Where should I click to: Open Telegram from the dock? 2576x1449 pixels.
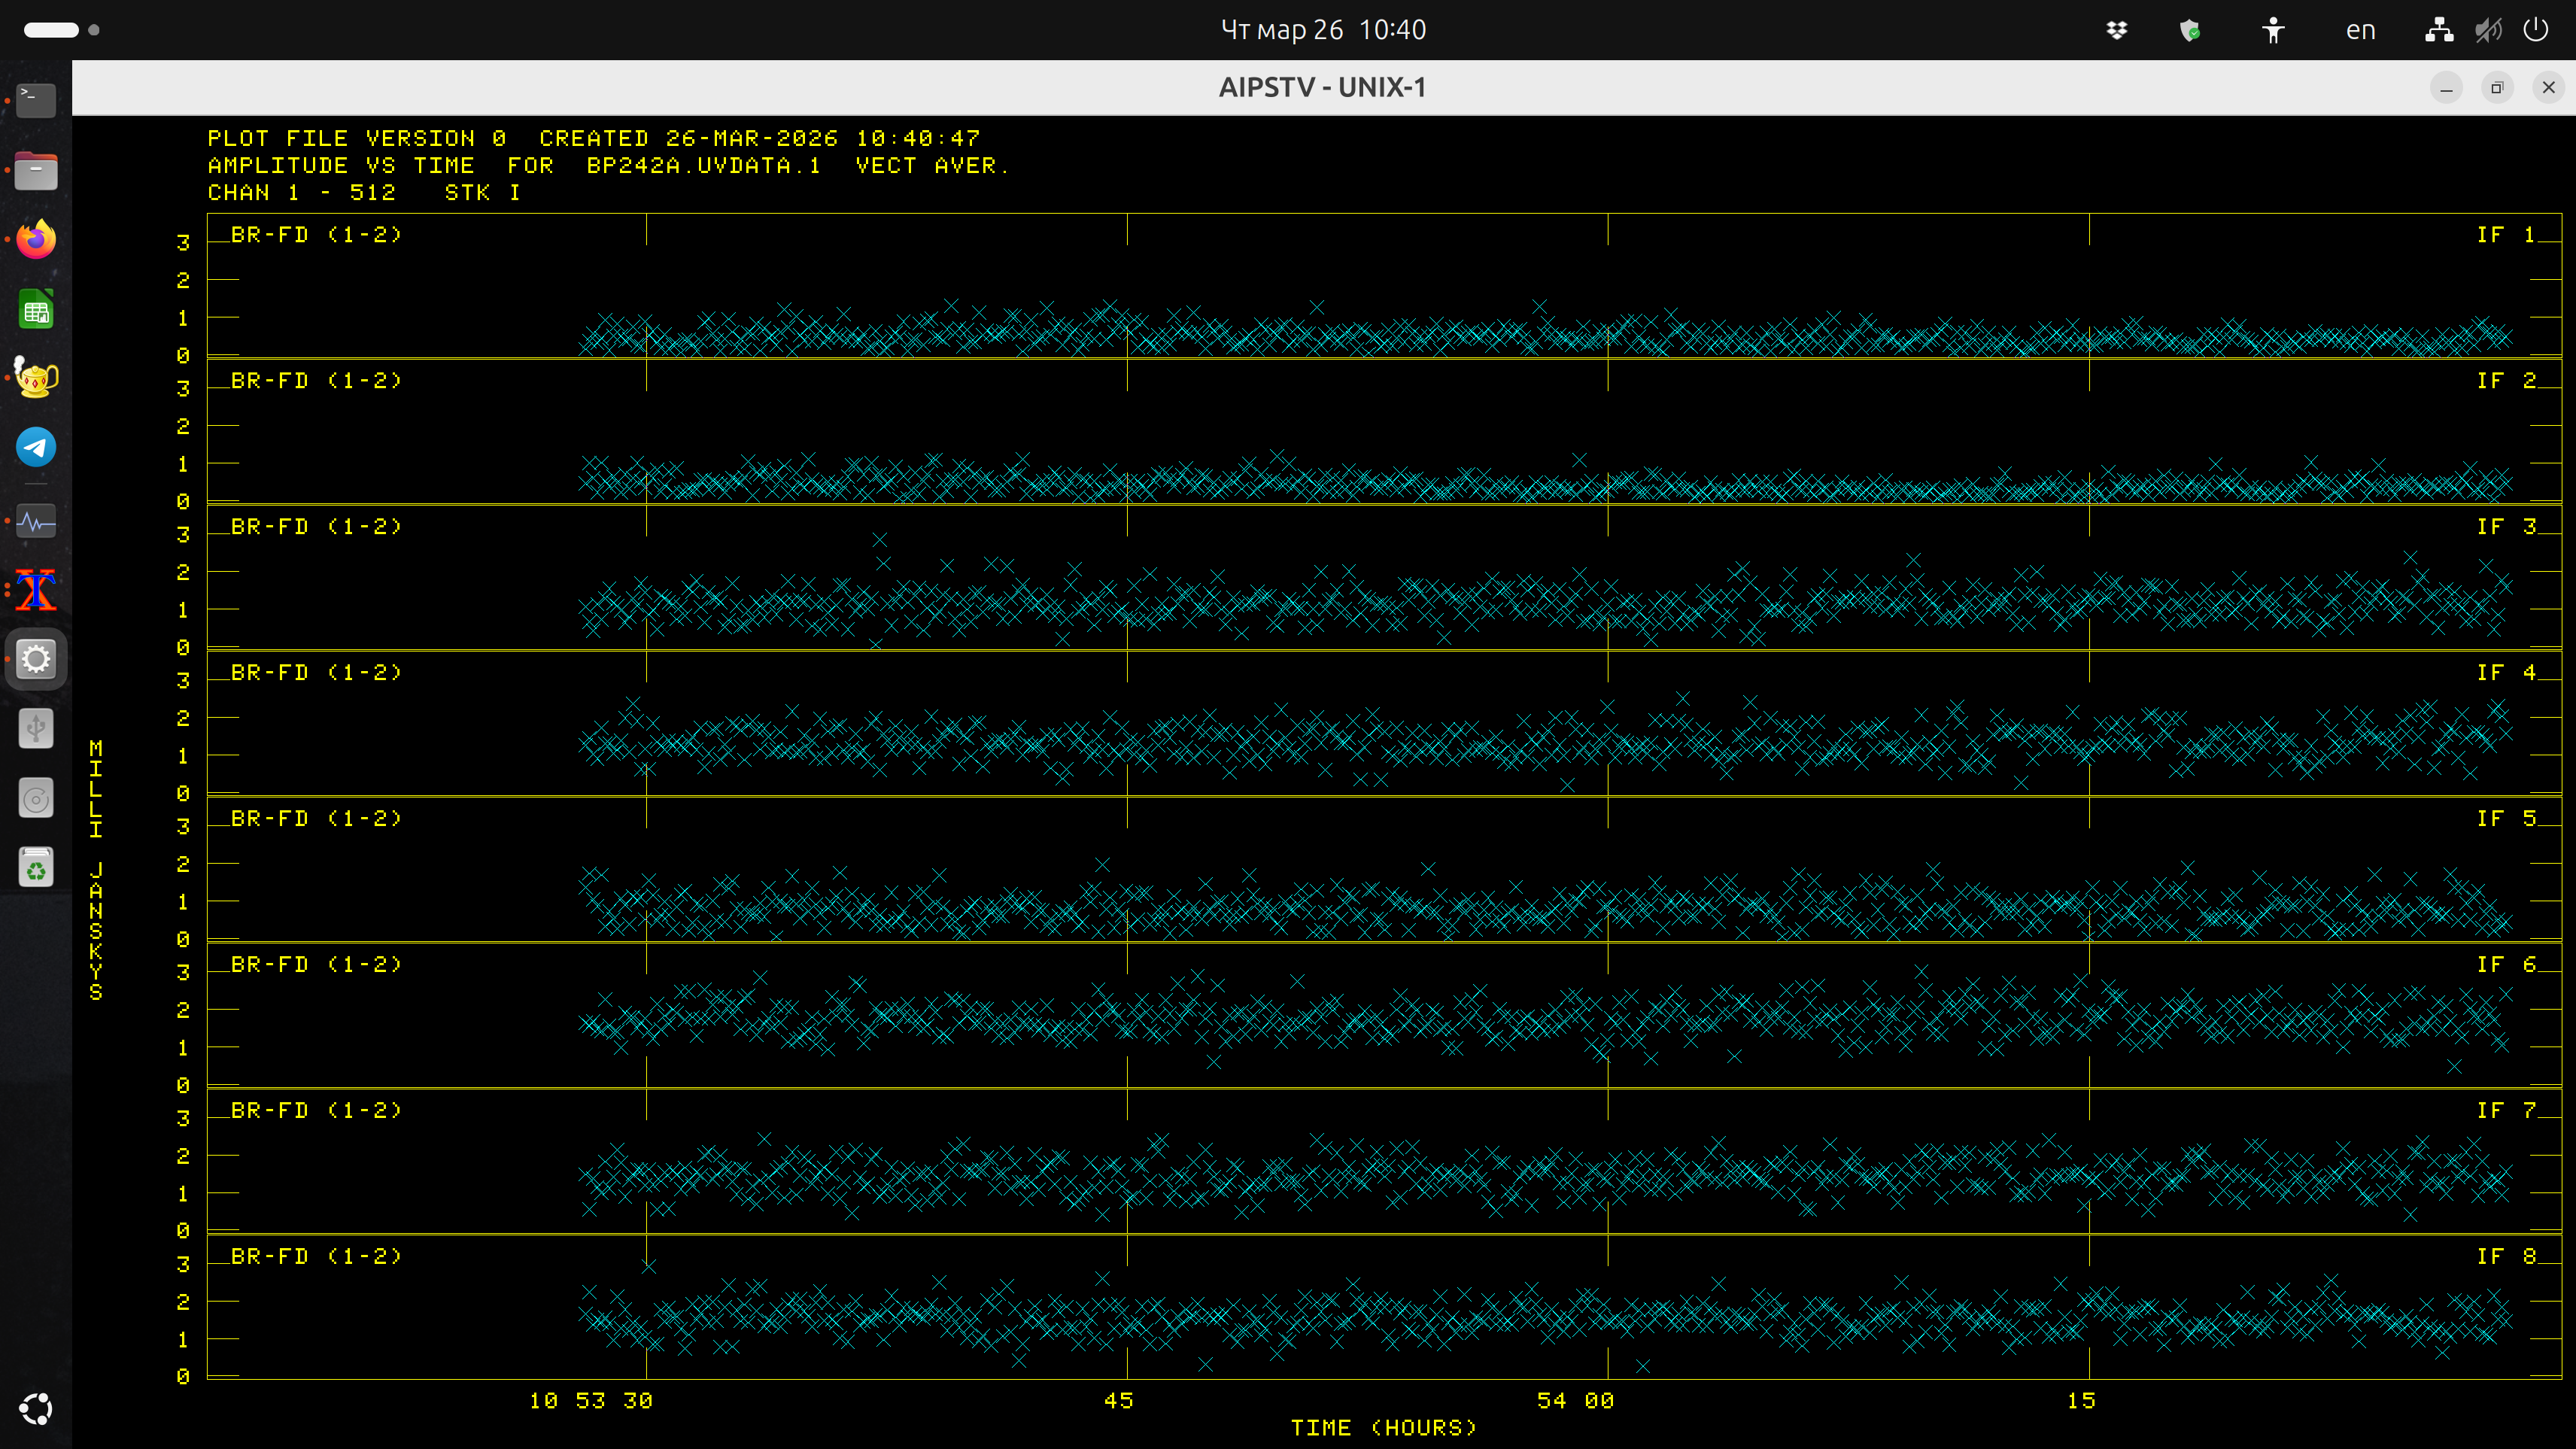pyautogui.click(x=36, y=447)
